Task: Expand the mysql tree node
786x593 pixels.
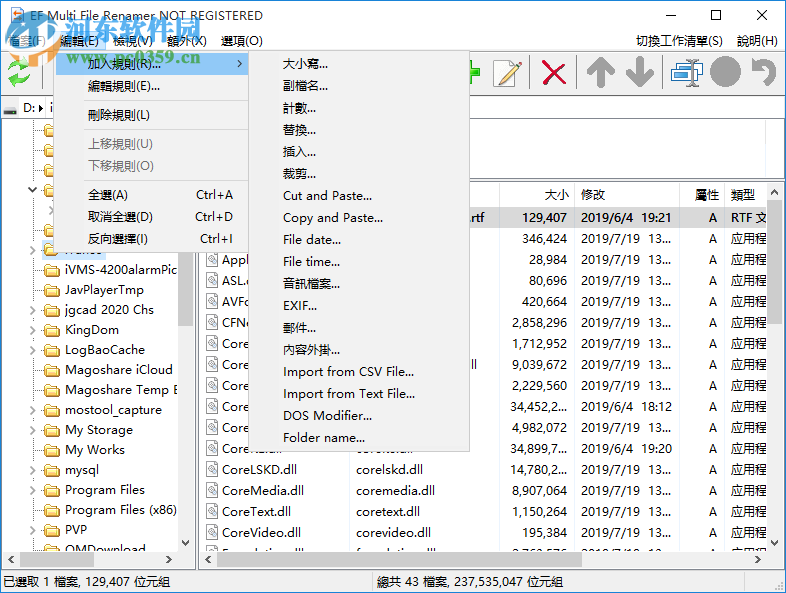Action: [x=33, y=470]
